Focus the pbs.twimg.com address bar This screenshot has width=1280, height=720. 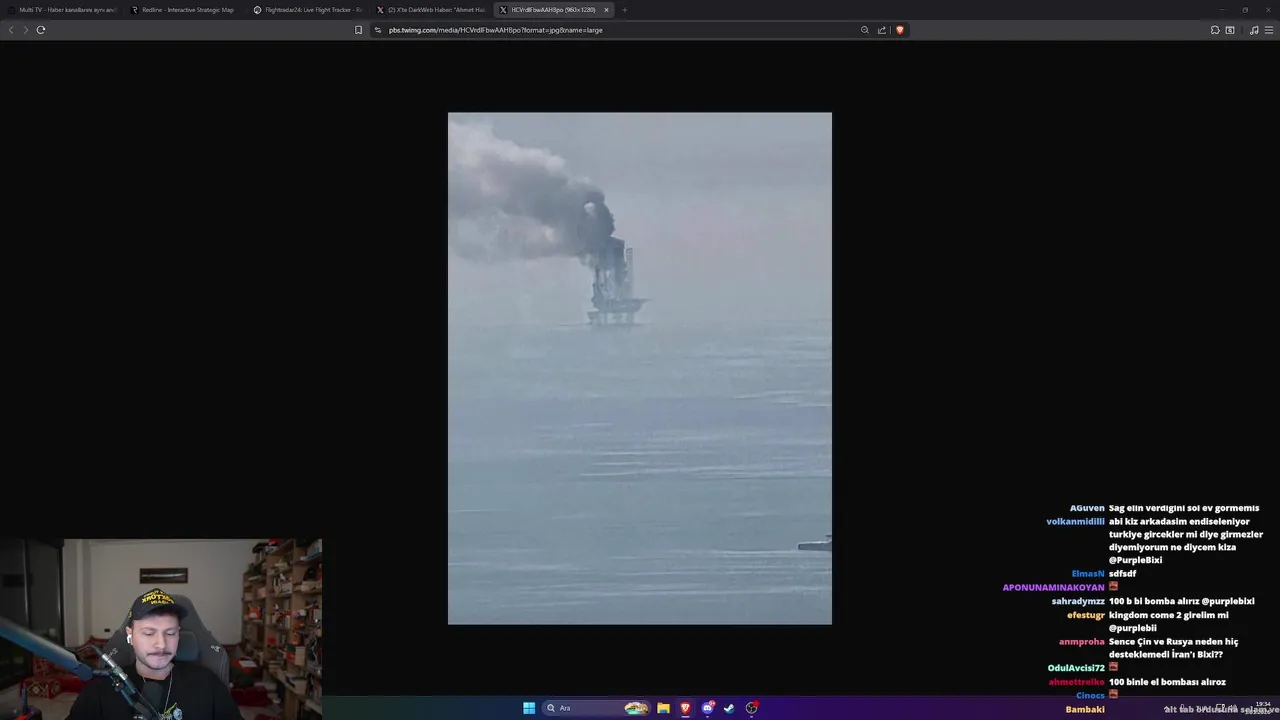[620, 30]
